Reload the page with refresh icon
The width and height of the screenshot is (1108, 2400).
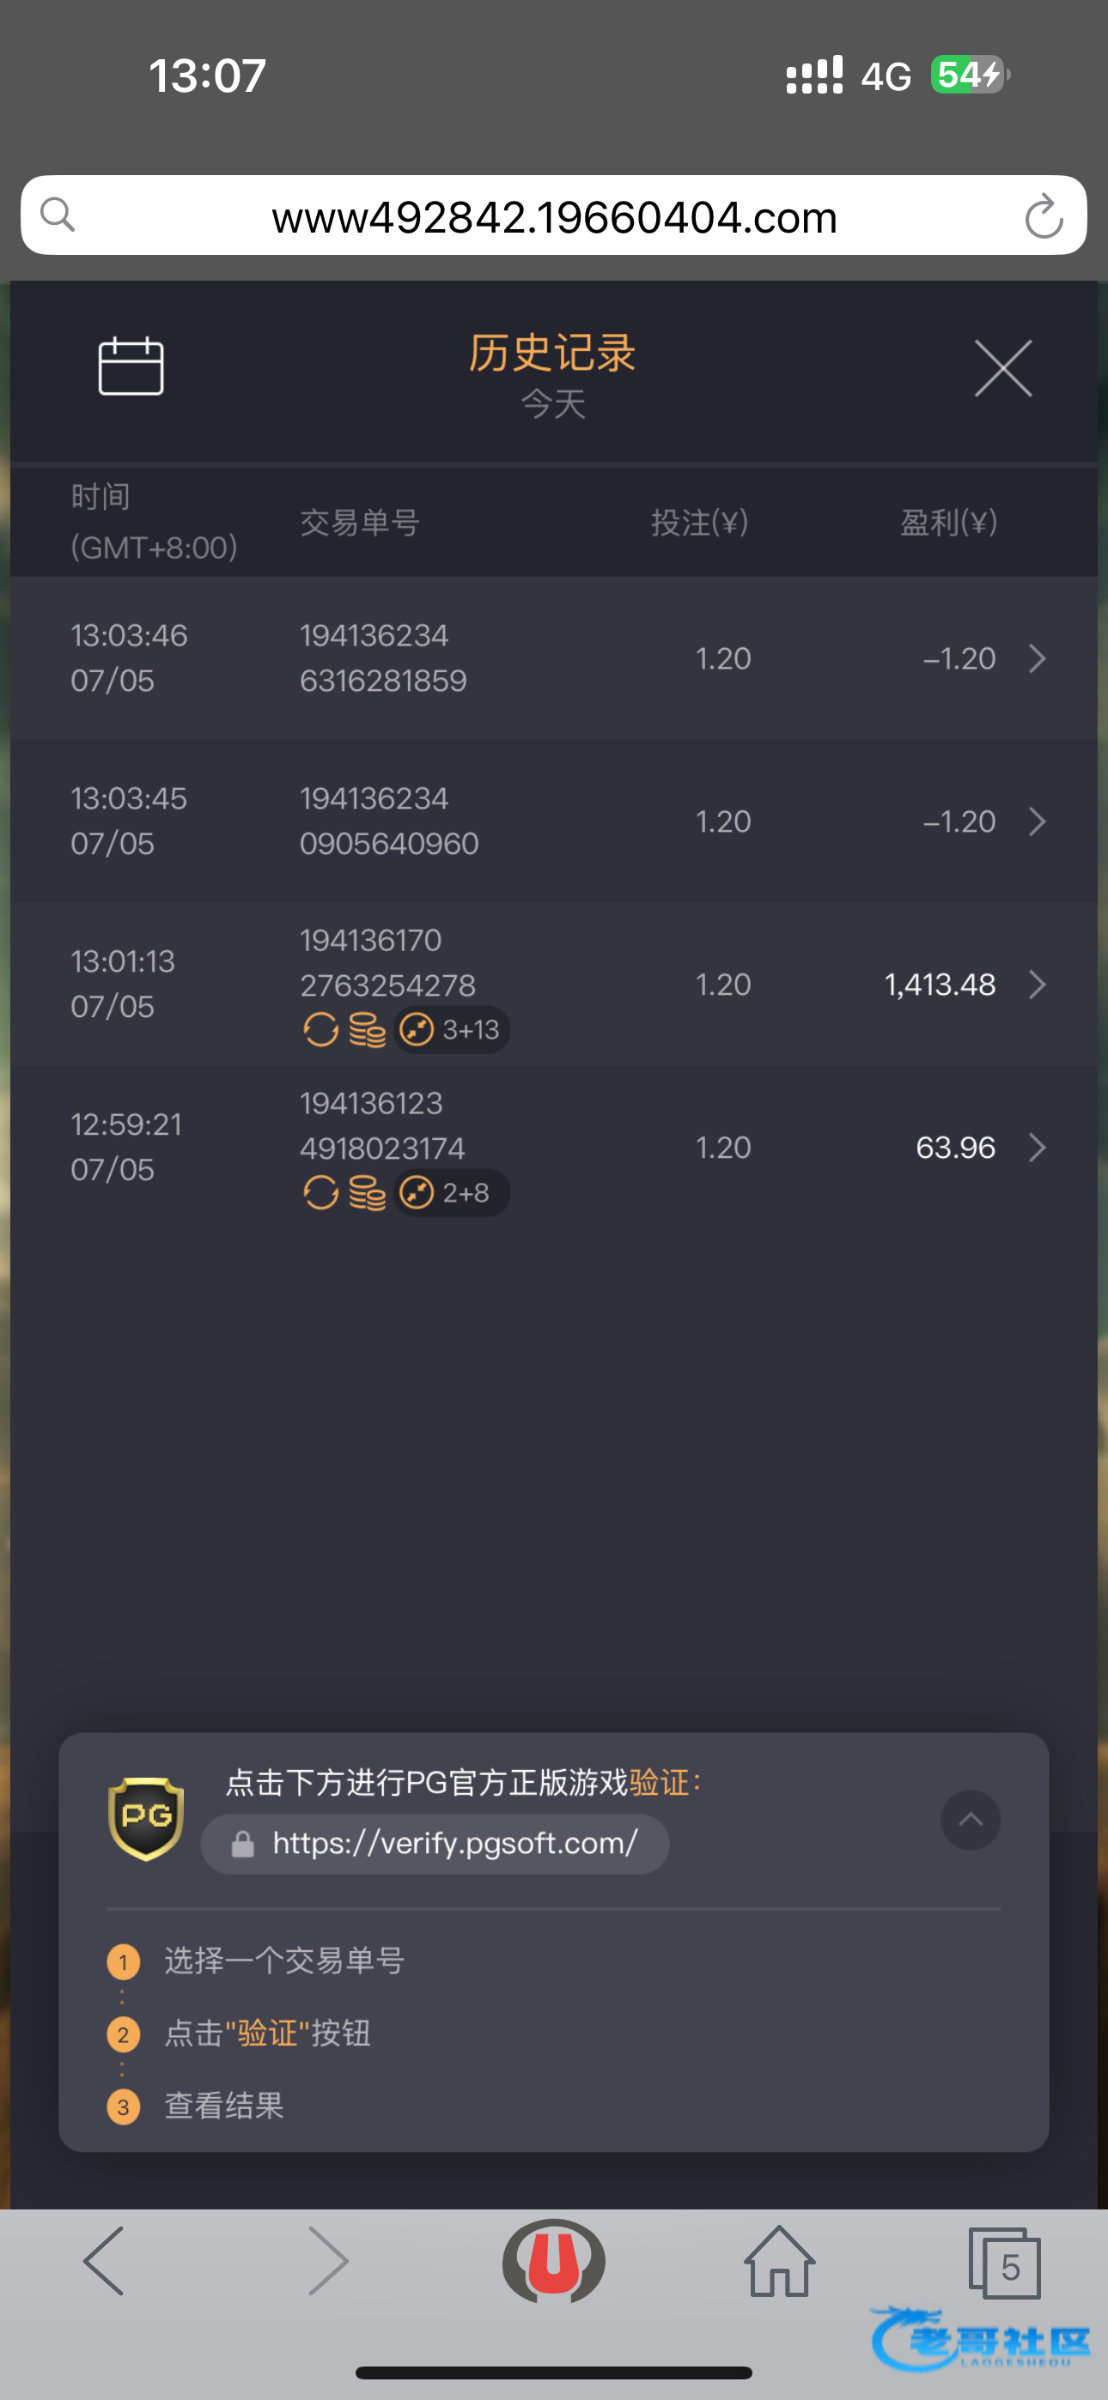[x=1043, y=216]
